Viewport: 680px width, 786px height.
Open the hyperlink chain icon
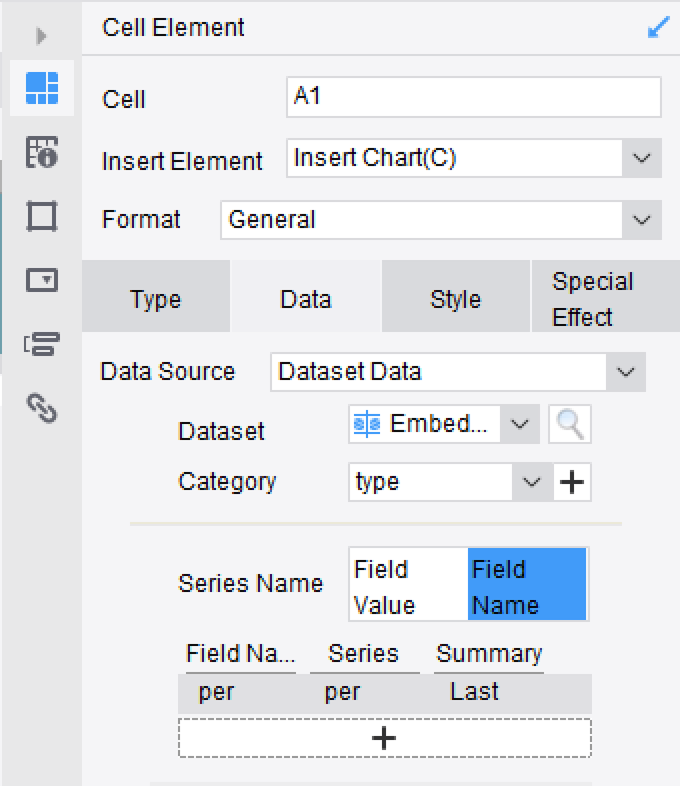pyautogui.click(x=42, y=408)
